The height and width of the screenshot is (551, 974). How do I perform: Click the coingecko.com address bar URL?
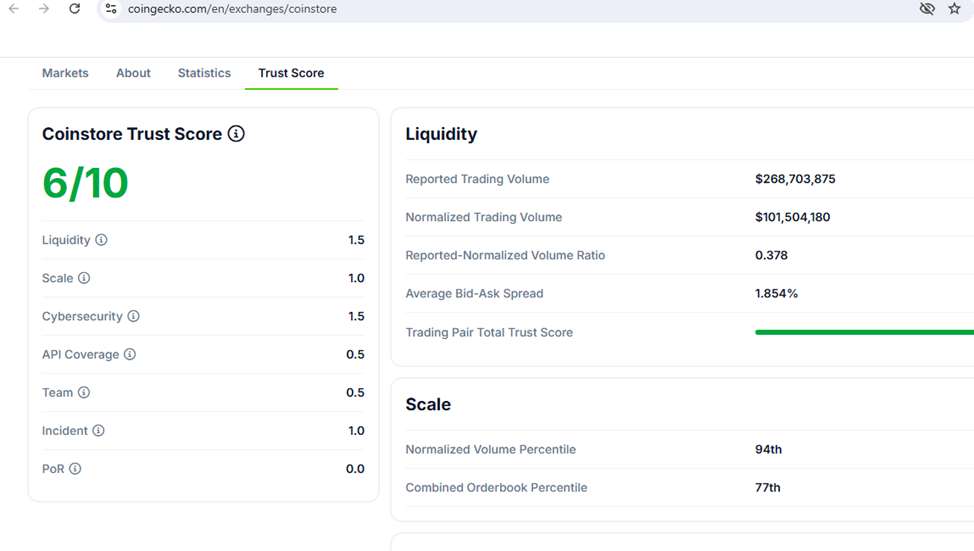[x=232, y=9]
